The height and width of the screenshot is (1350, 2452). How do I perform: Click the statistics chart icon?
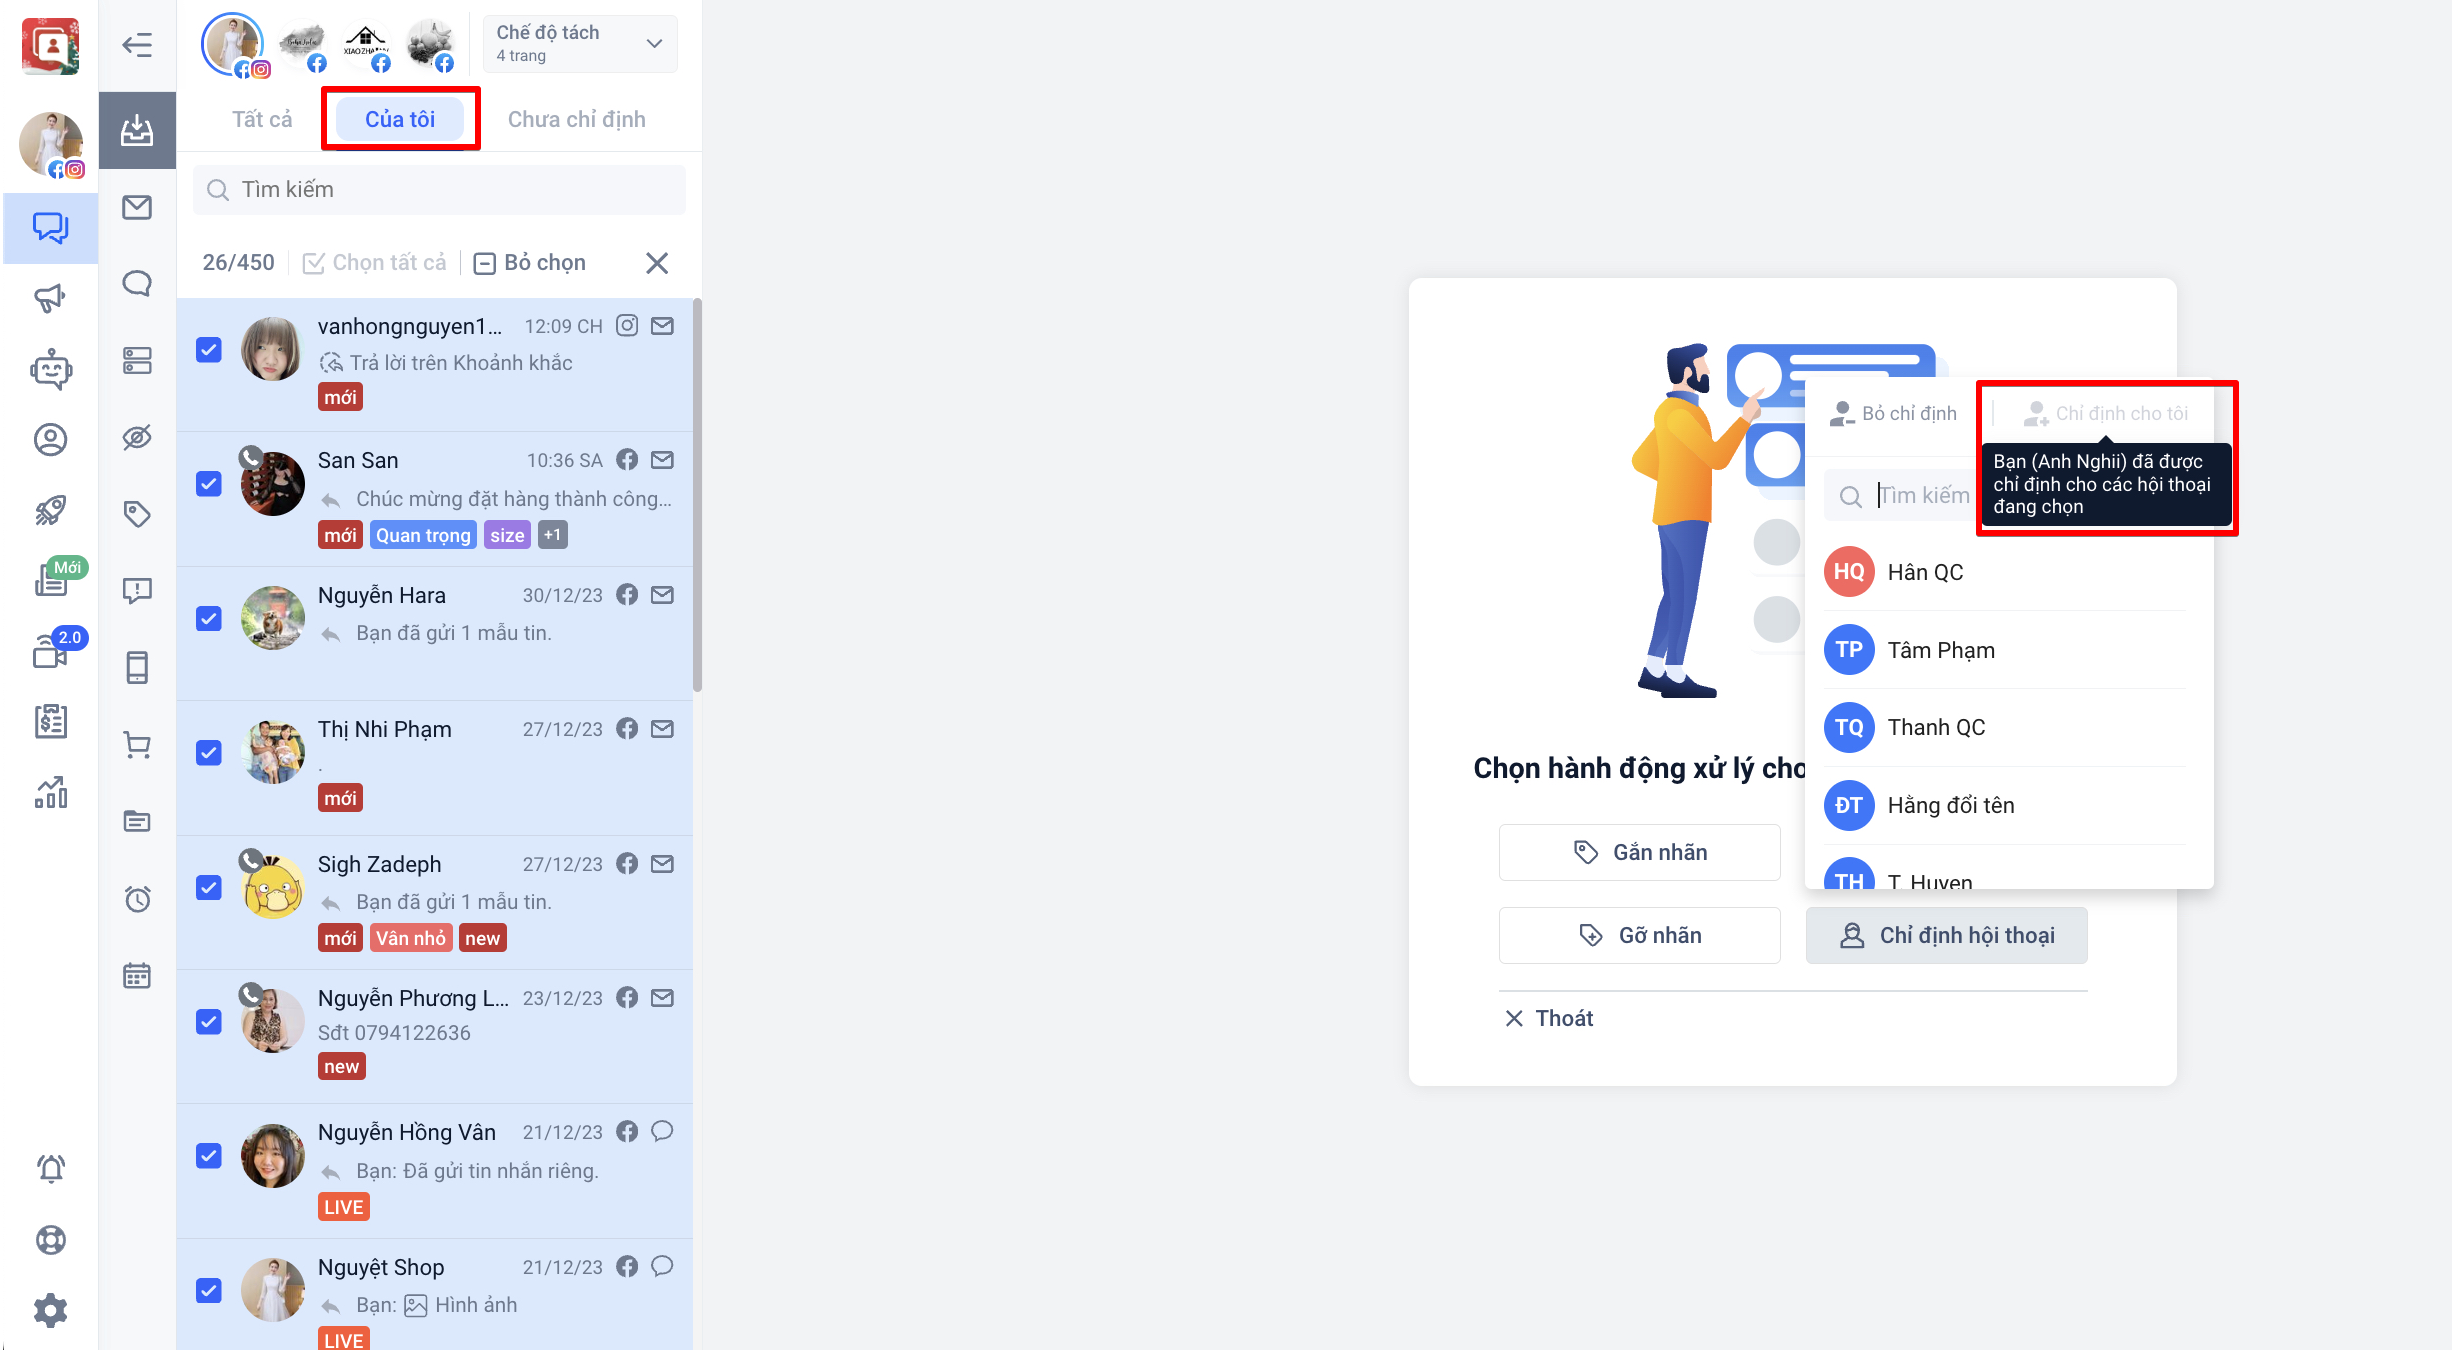point(50,793)
